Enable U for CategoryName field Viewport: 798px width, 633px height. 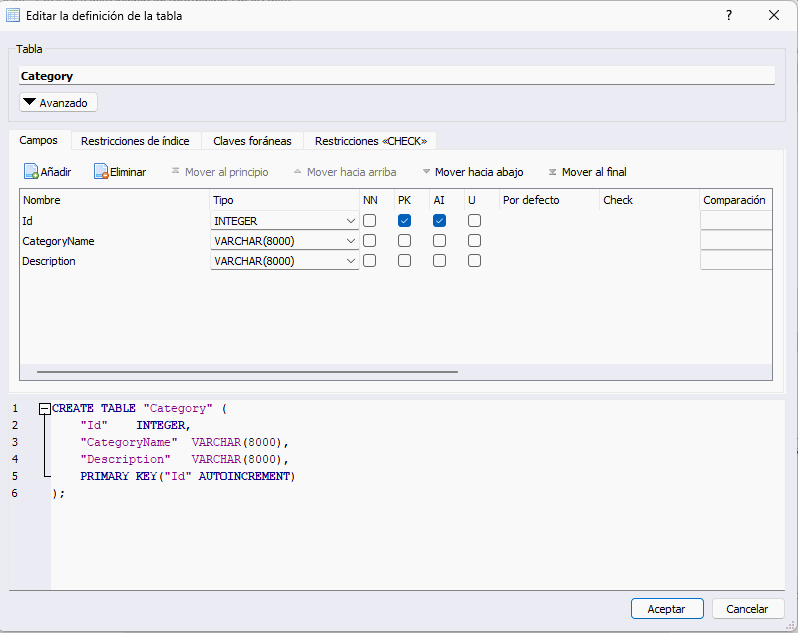coord(474,241)
